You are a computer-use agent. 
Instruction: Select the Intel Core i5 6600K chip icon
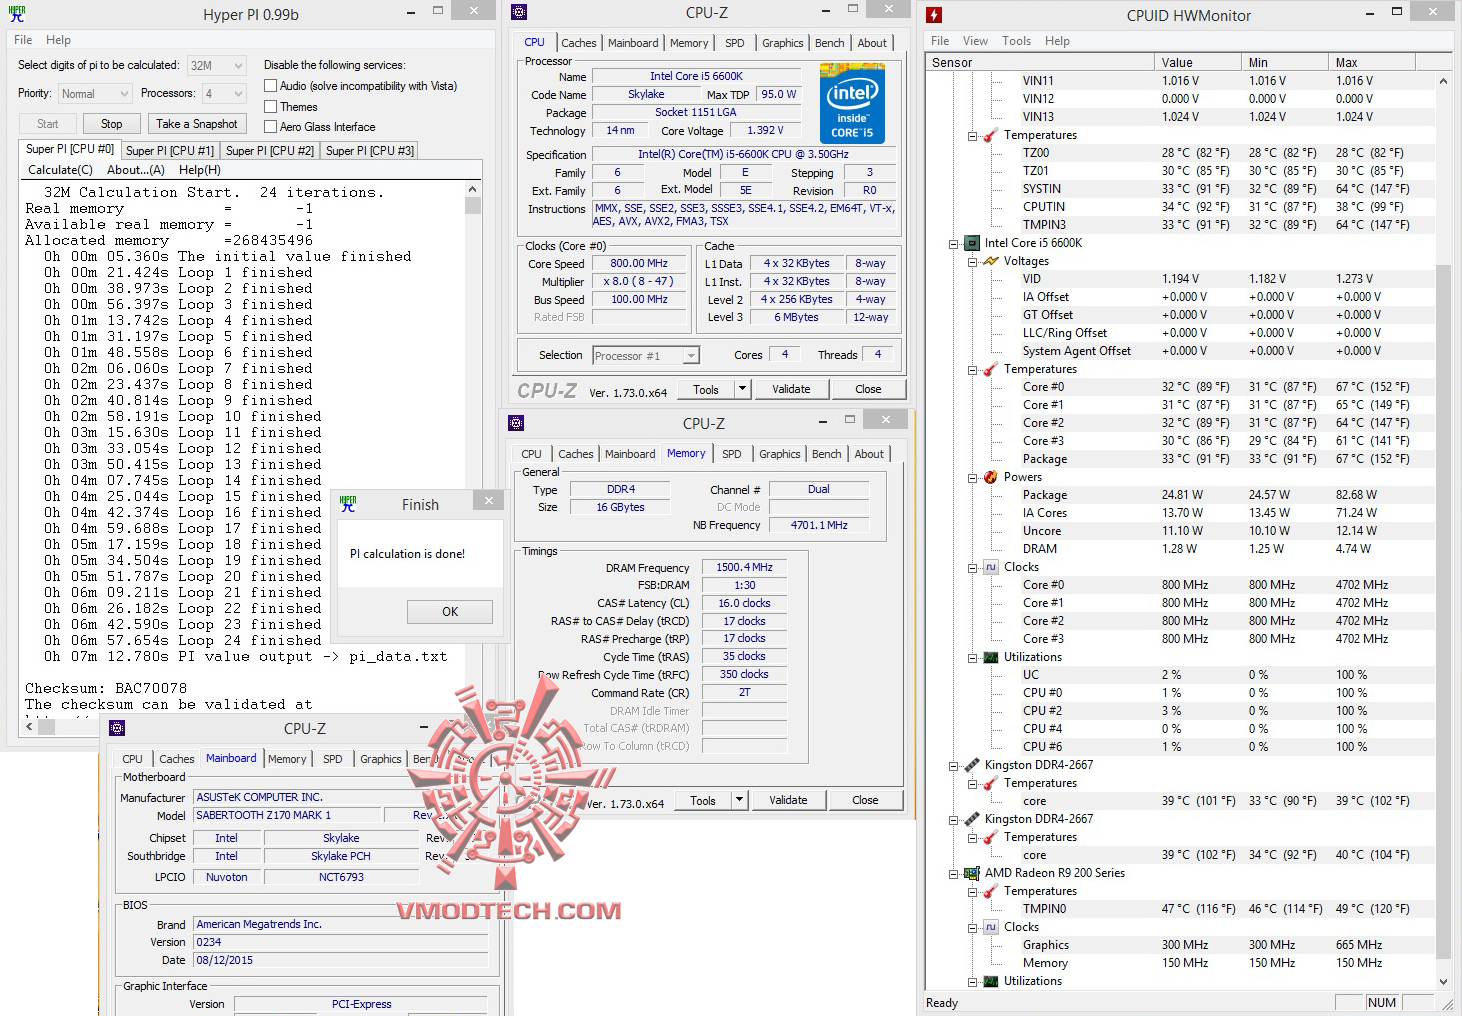tap(971, 243)
